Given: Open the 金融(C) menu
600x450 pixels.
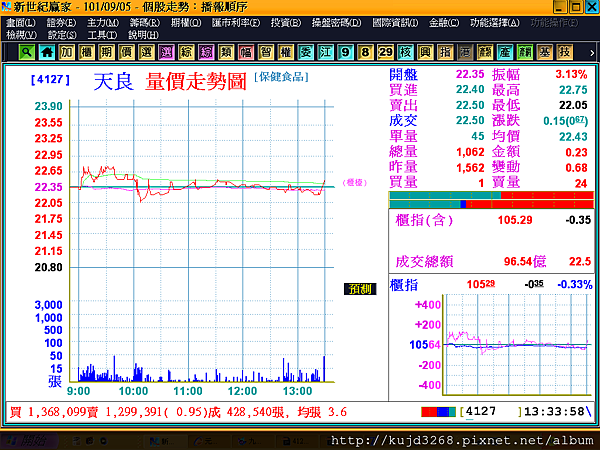Looking at the screenshot, I should click(443, 23).
